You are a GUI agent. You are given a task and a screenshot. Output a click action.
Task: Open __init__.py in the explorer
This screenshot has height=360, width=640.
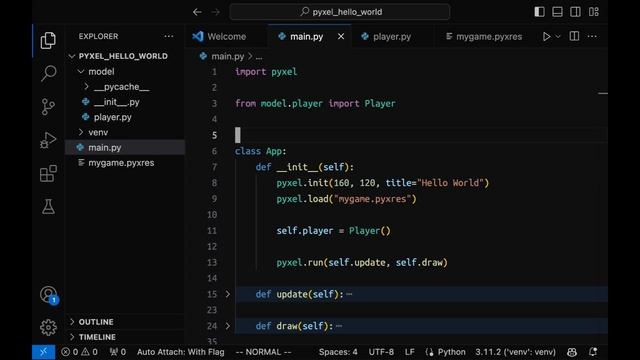(116, 102)
